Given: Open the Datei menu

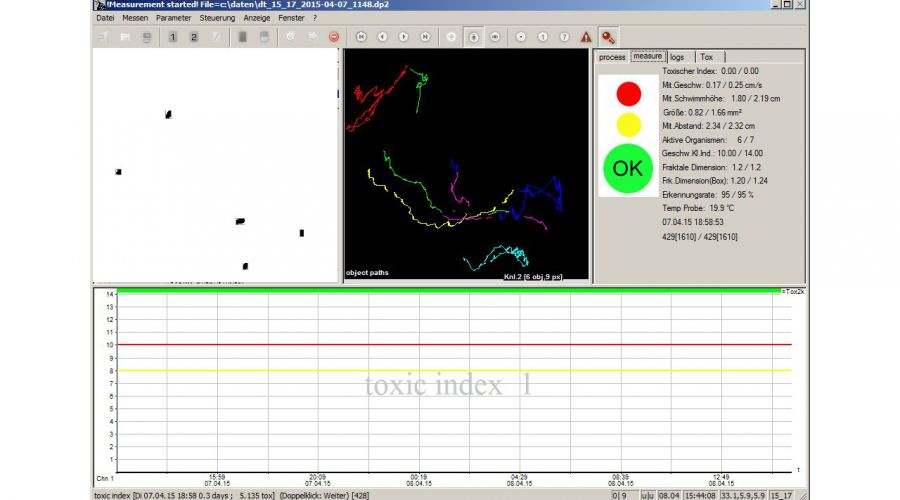Looking at the screenshot, I should 105,18.
